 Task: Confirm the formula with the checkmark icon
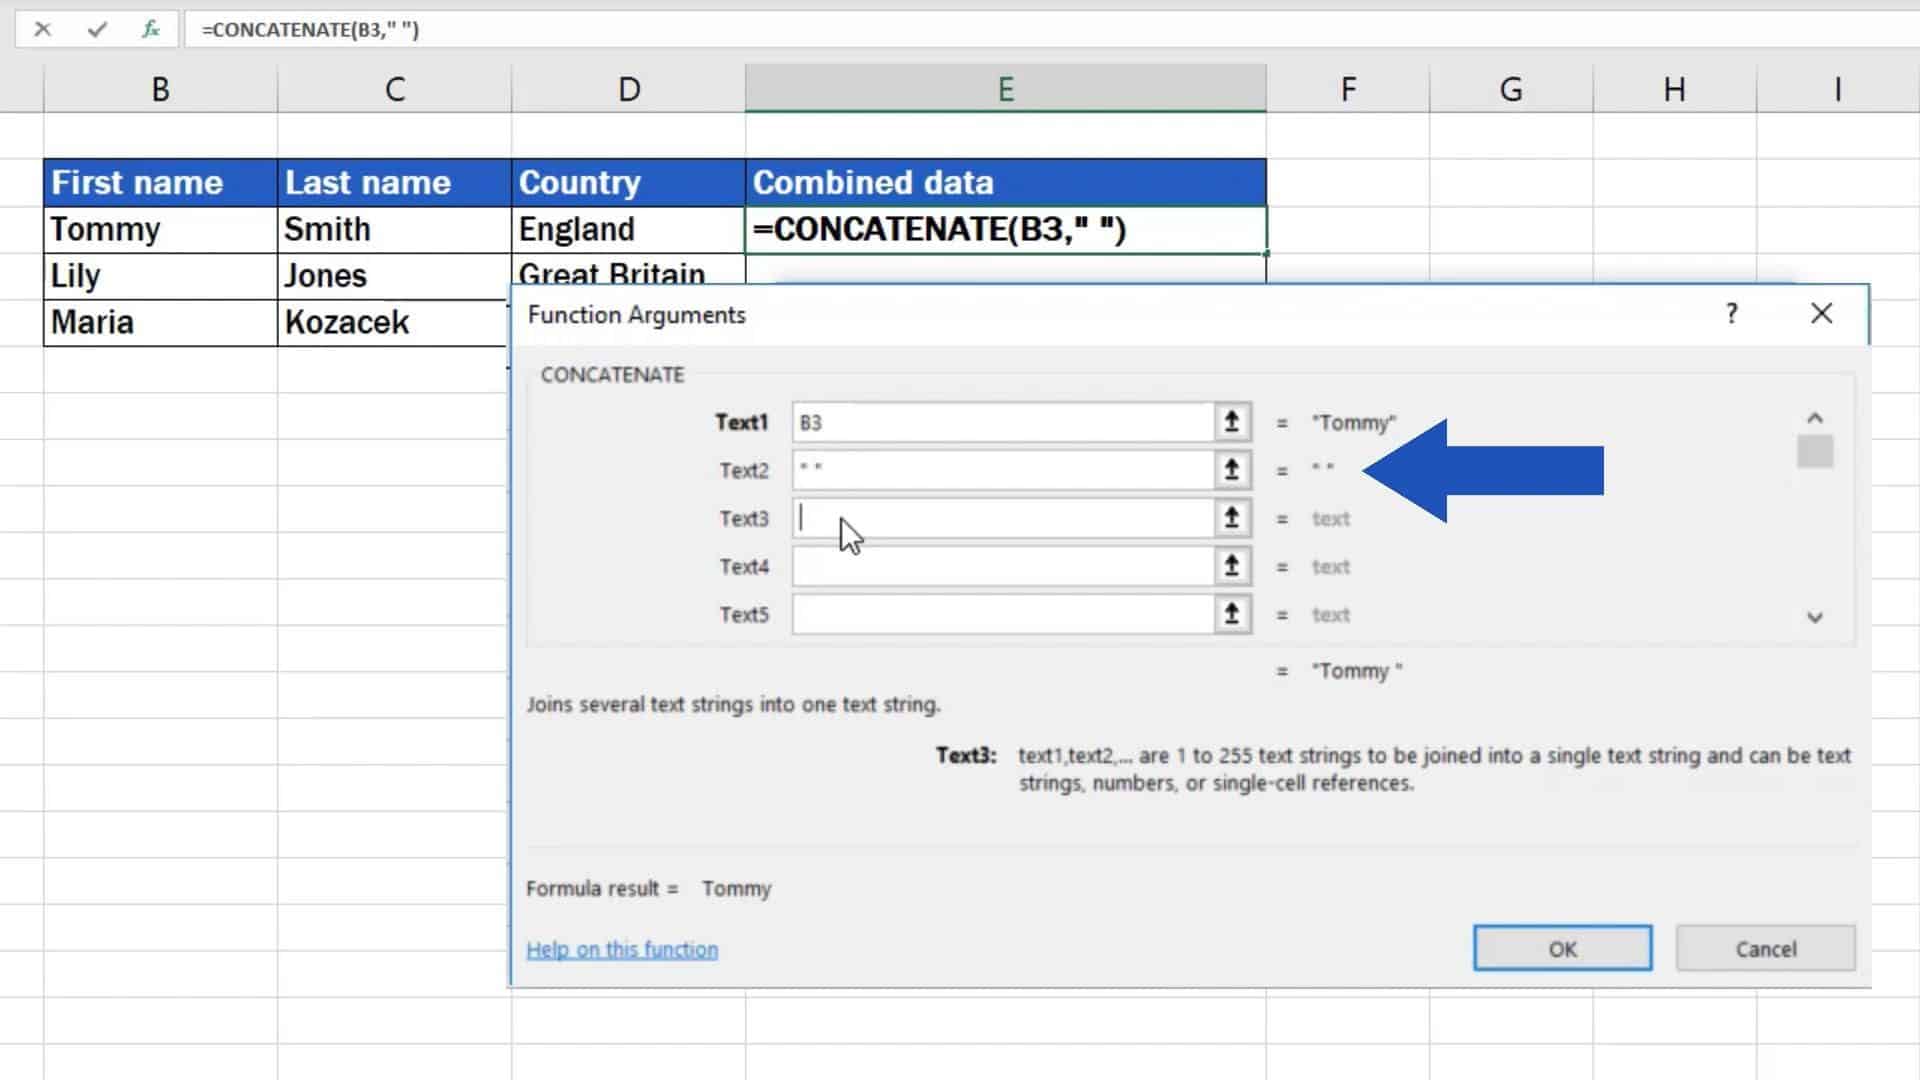96,29
